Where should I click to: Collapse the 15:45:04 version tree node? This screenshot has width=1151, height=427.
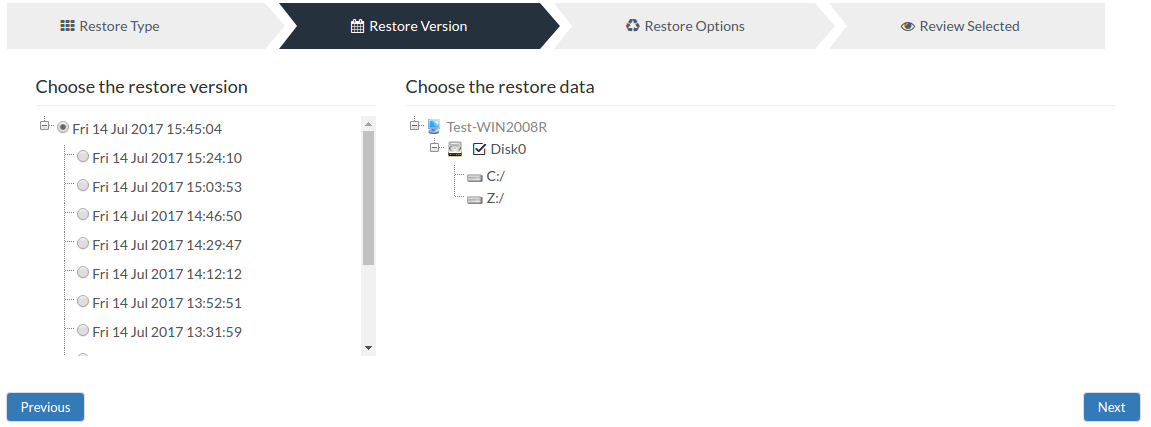[44, 126]
